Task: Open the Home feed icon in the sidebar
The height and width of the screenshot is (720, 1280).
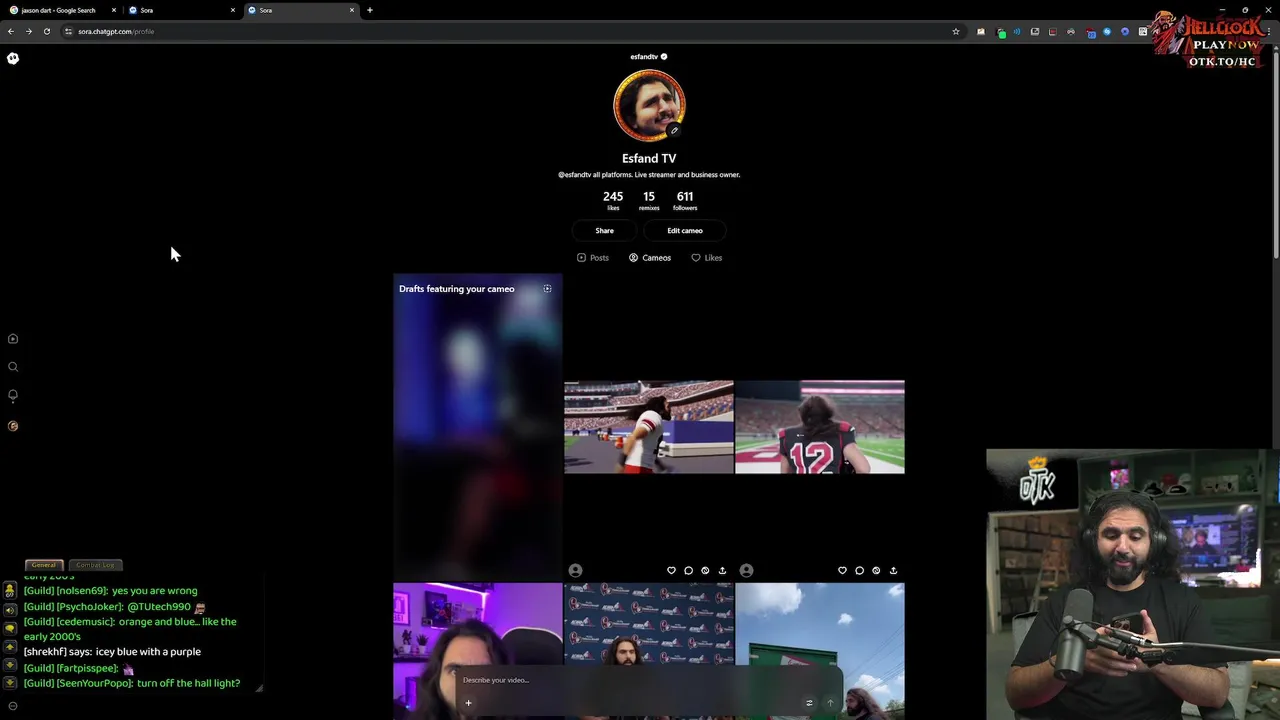Action: pos(13,339)
